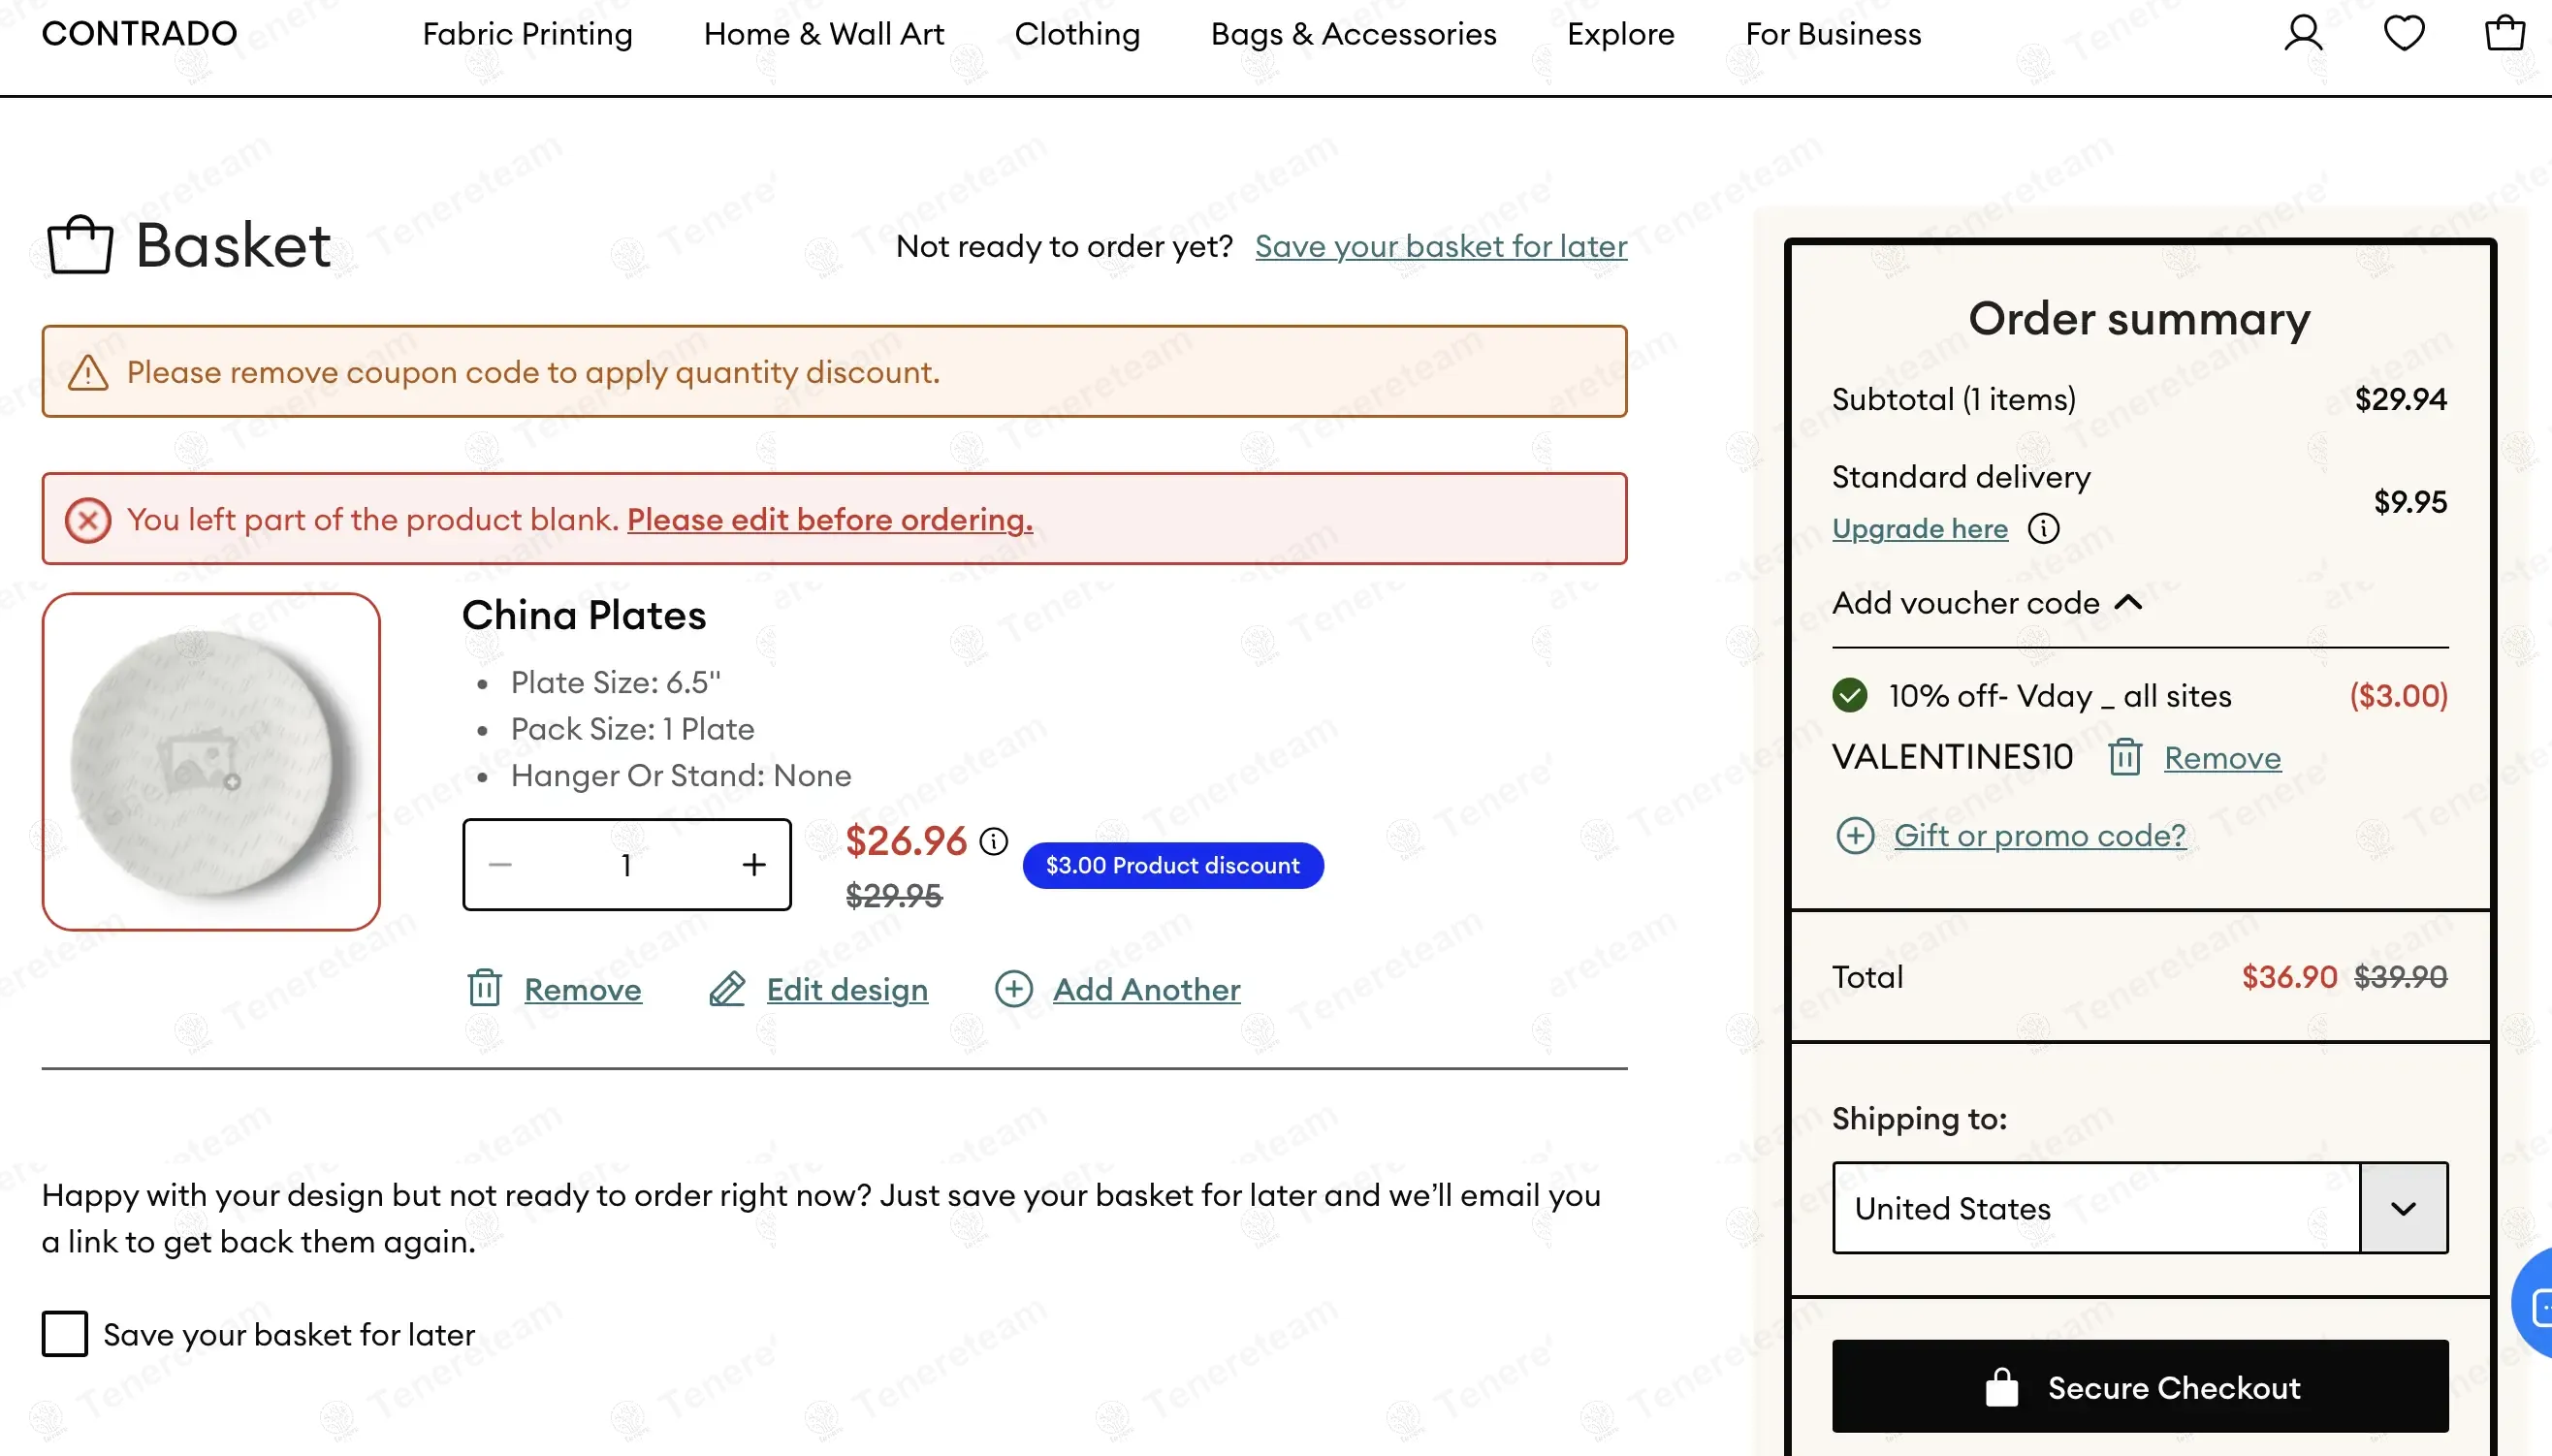Screen dimensions: 2552x1456
Task: Open the Edit design link
Action: click(847, 989)
